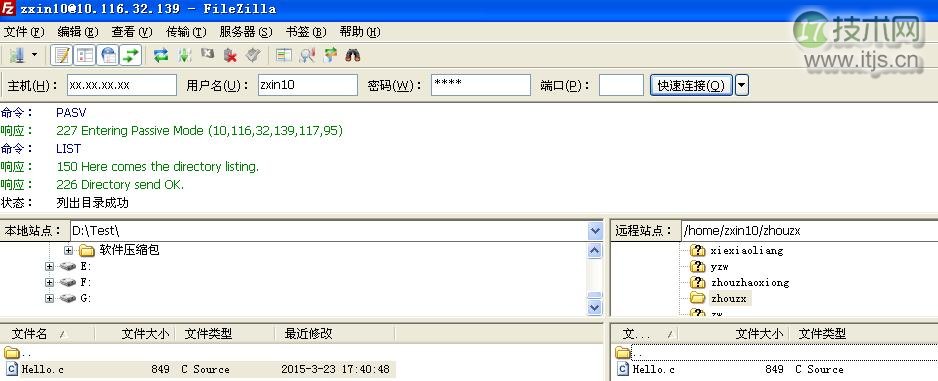
Task: Open the 书签(B) menu
Action: (306, 32)
